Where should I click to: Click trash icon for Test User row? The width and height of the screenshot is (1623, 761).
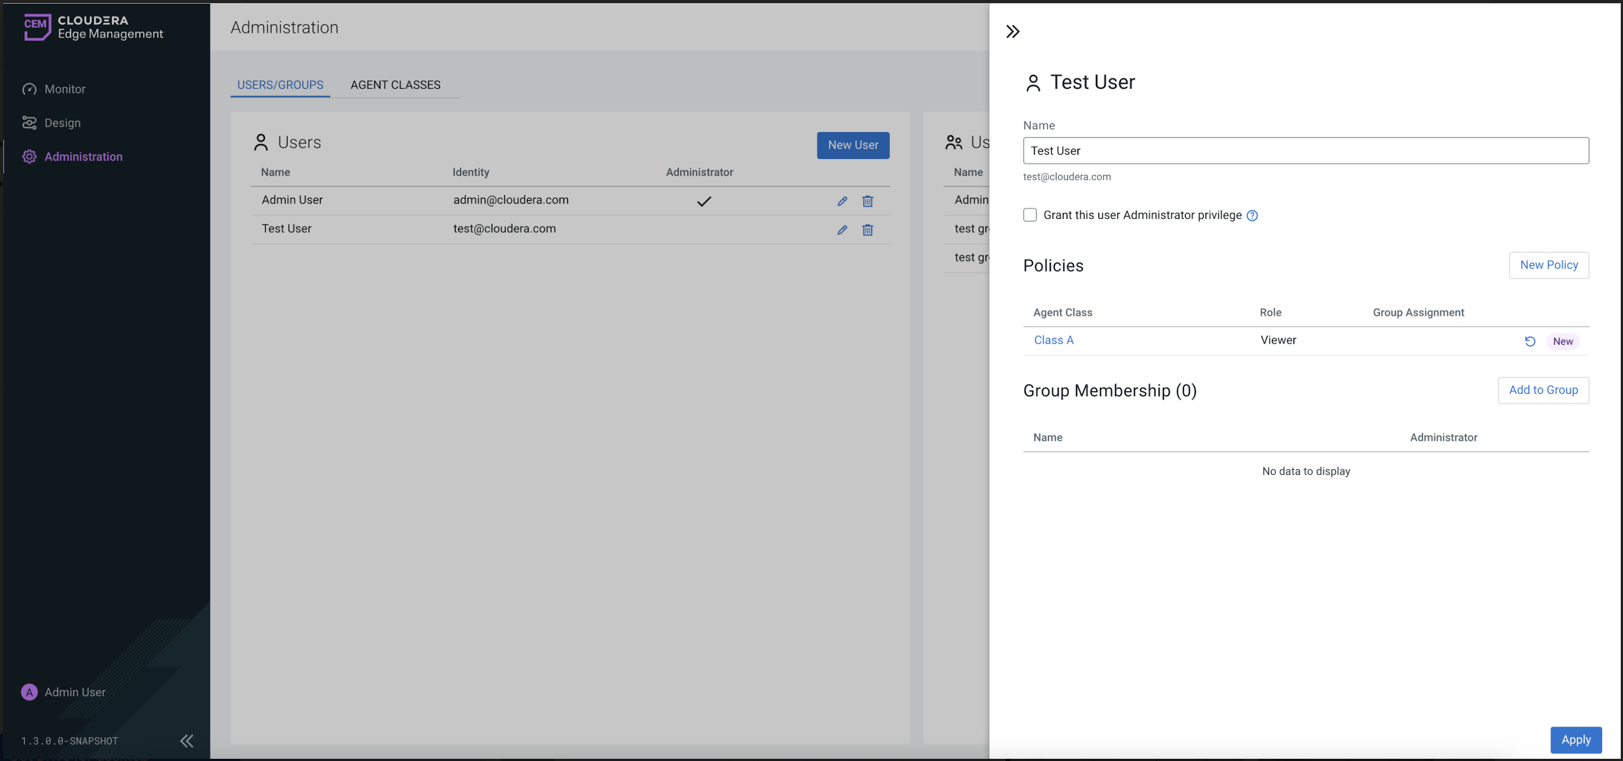(868, 230)
